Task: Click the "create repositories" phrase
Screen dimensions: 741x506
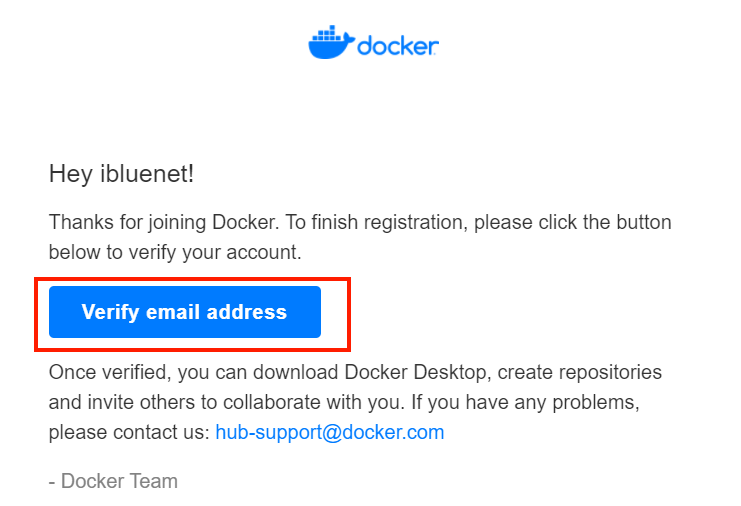Action: [579, 372]
